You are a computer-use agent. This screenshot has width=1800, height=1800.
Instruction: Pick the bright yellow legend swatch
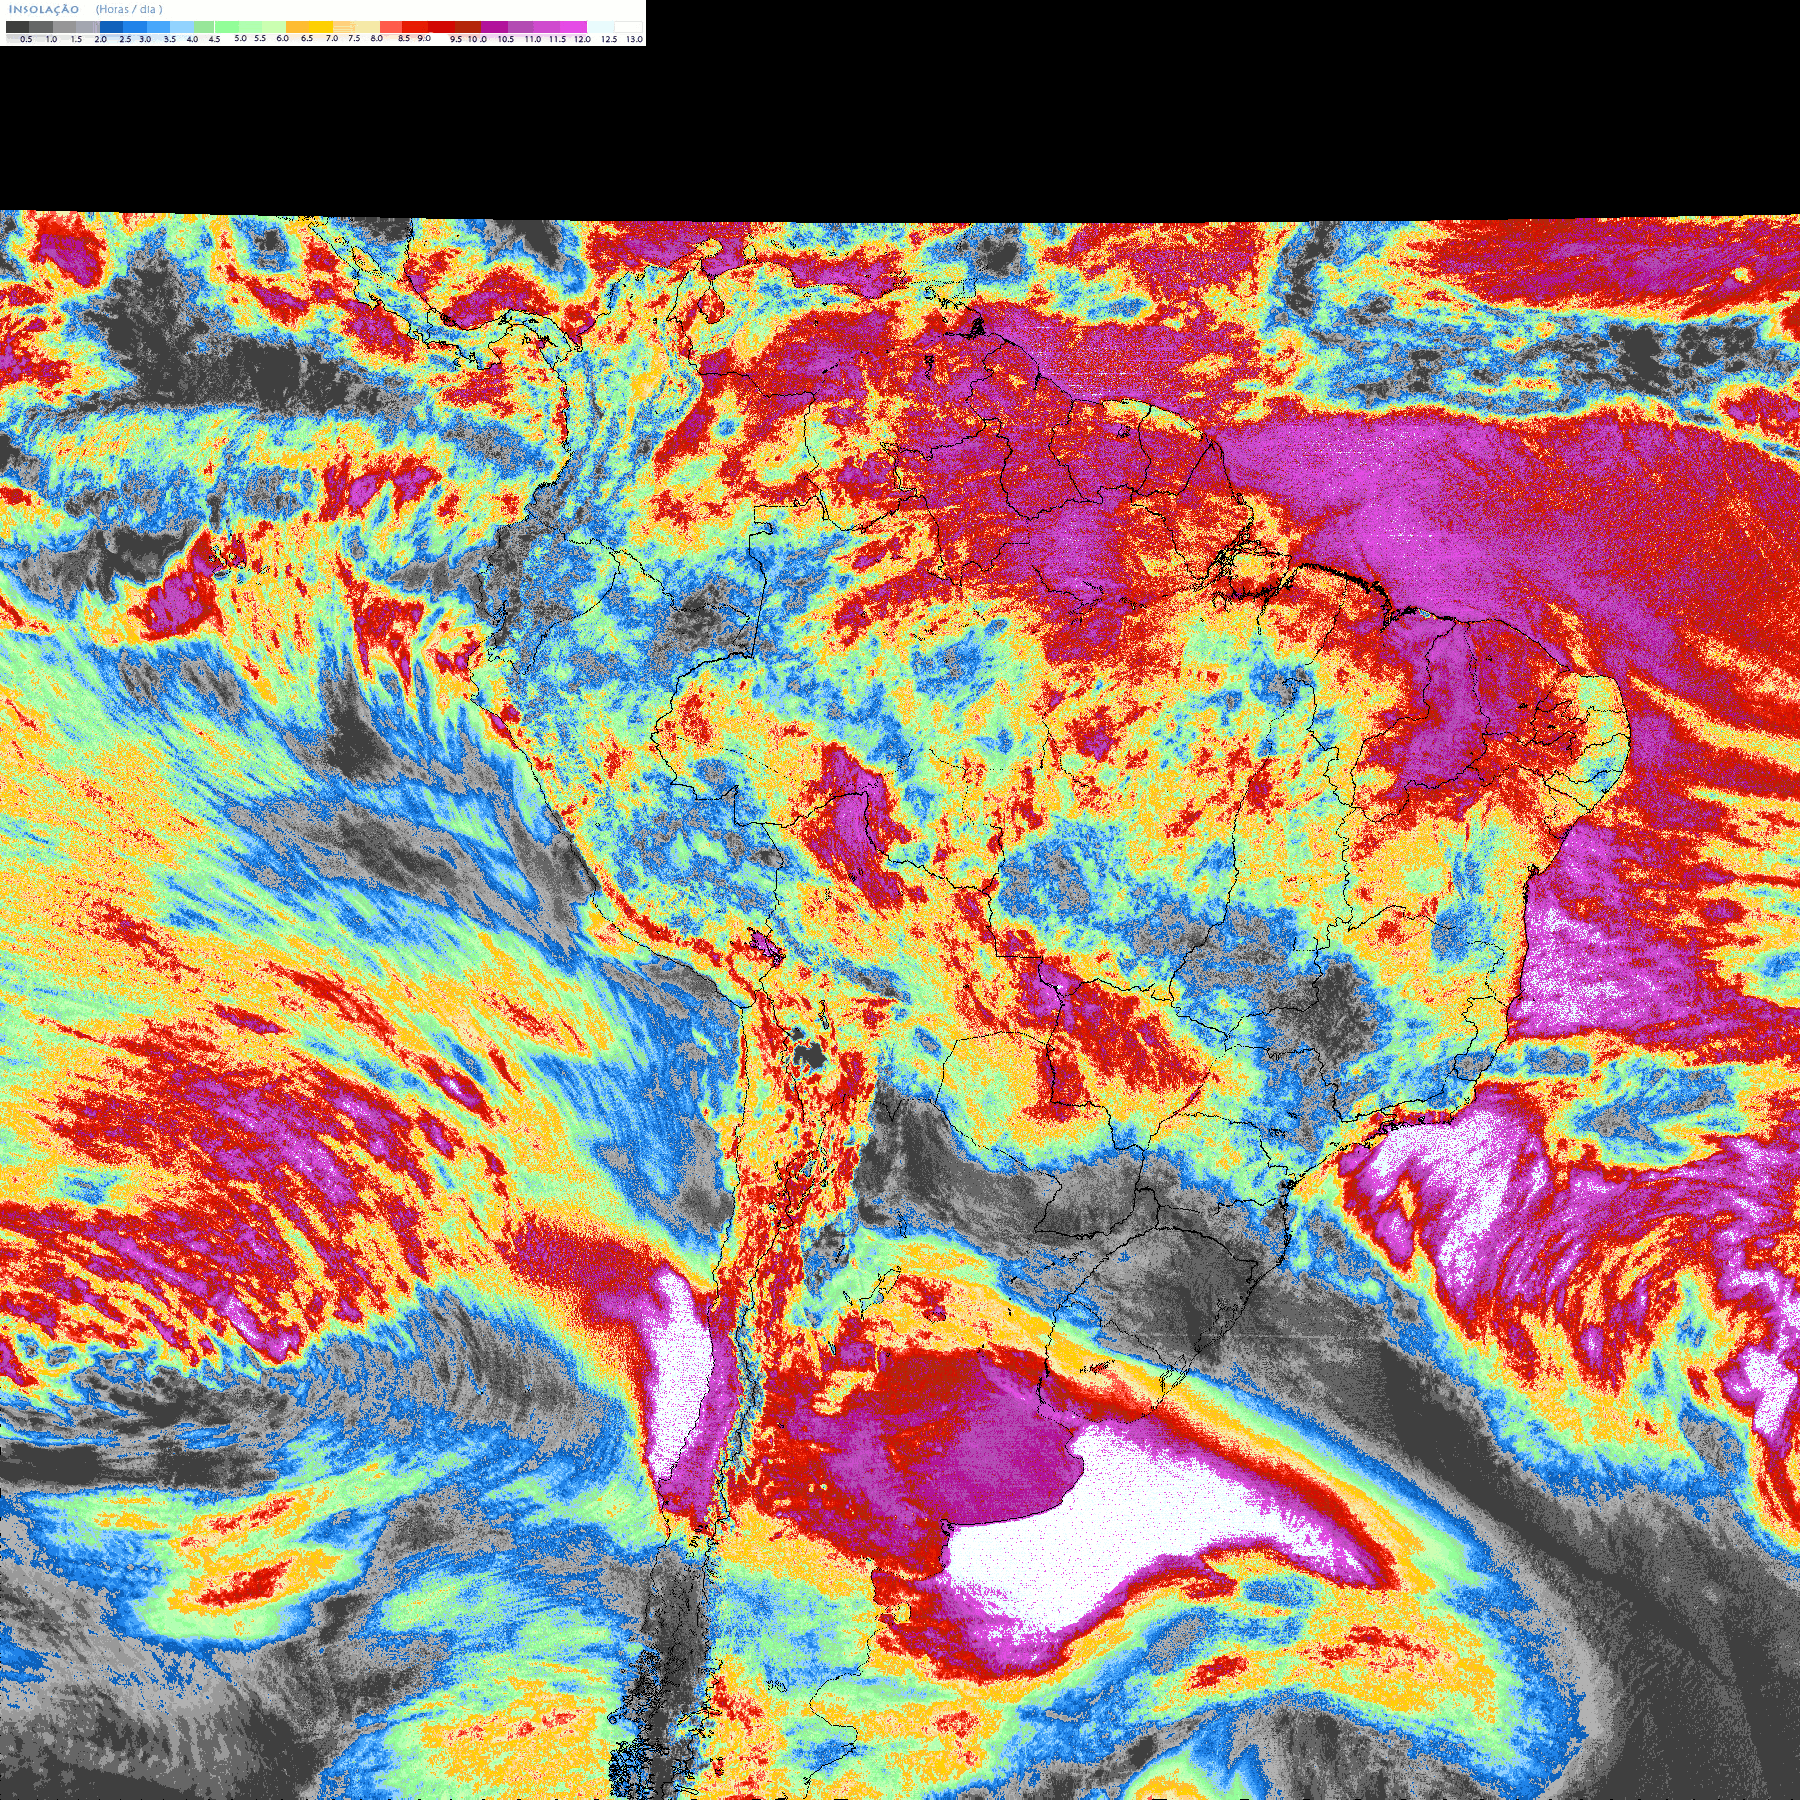(x=321, y=27)
